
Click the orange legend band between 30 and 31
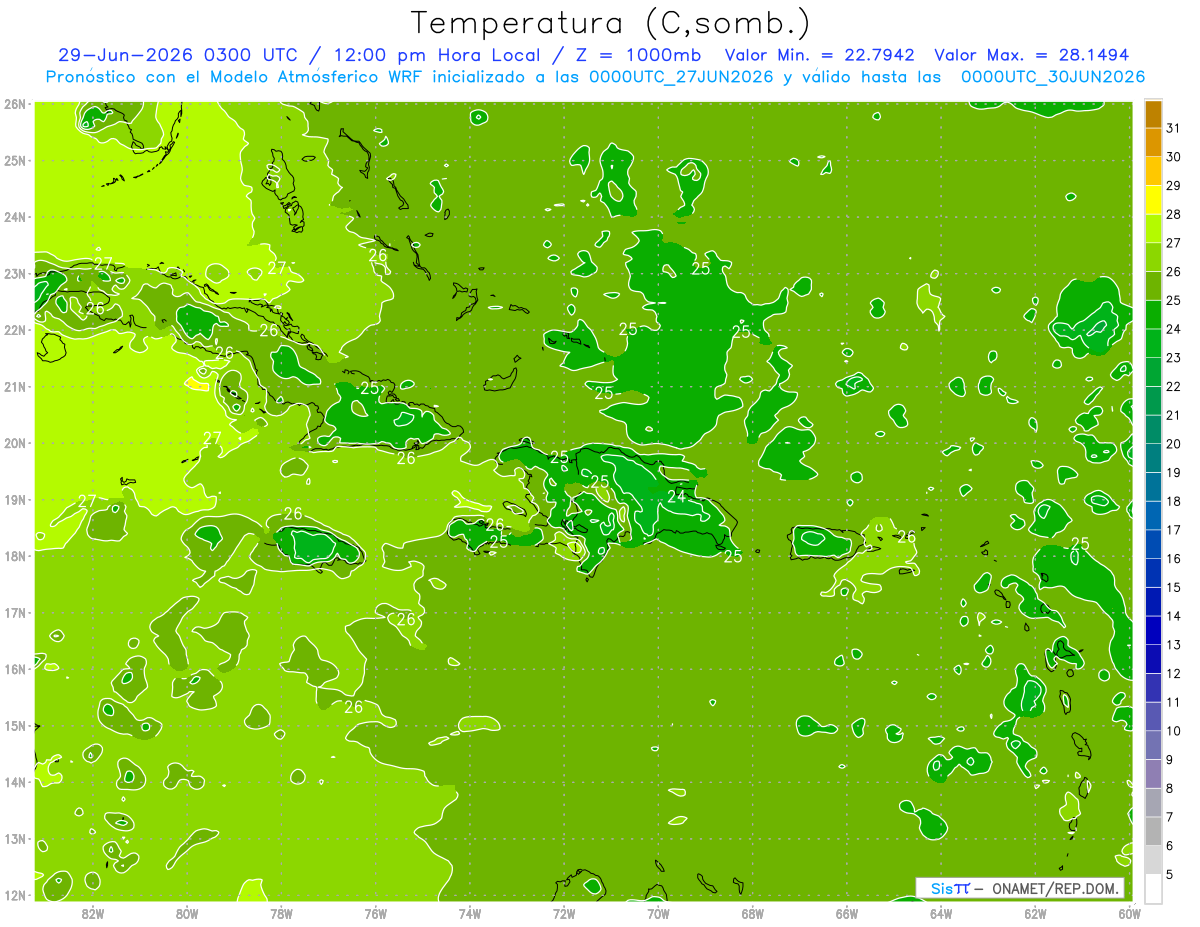(x=1153, y=143)
